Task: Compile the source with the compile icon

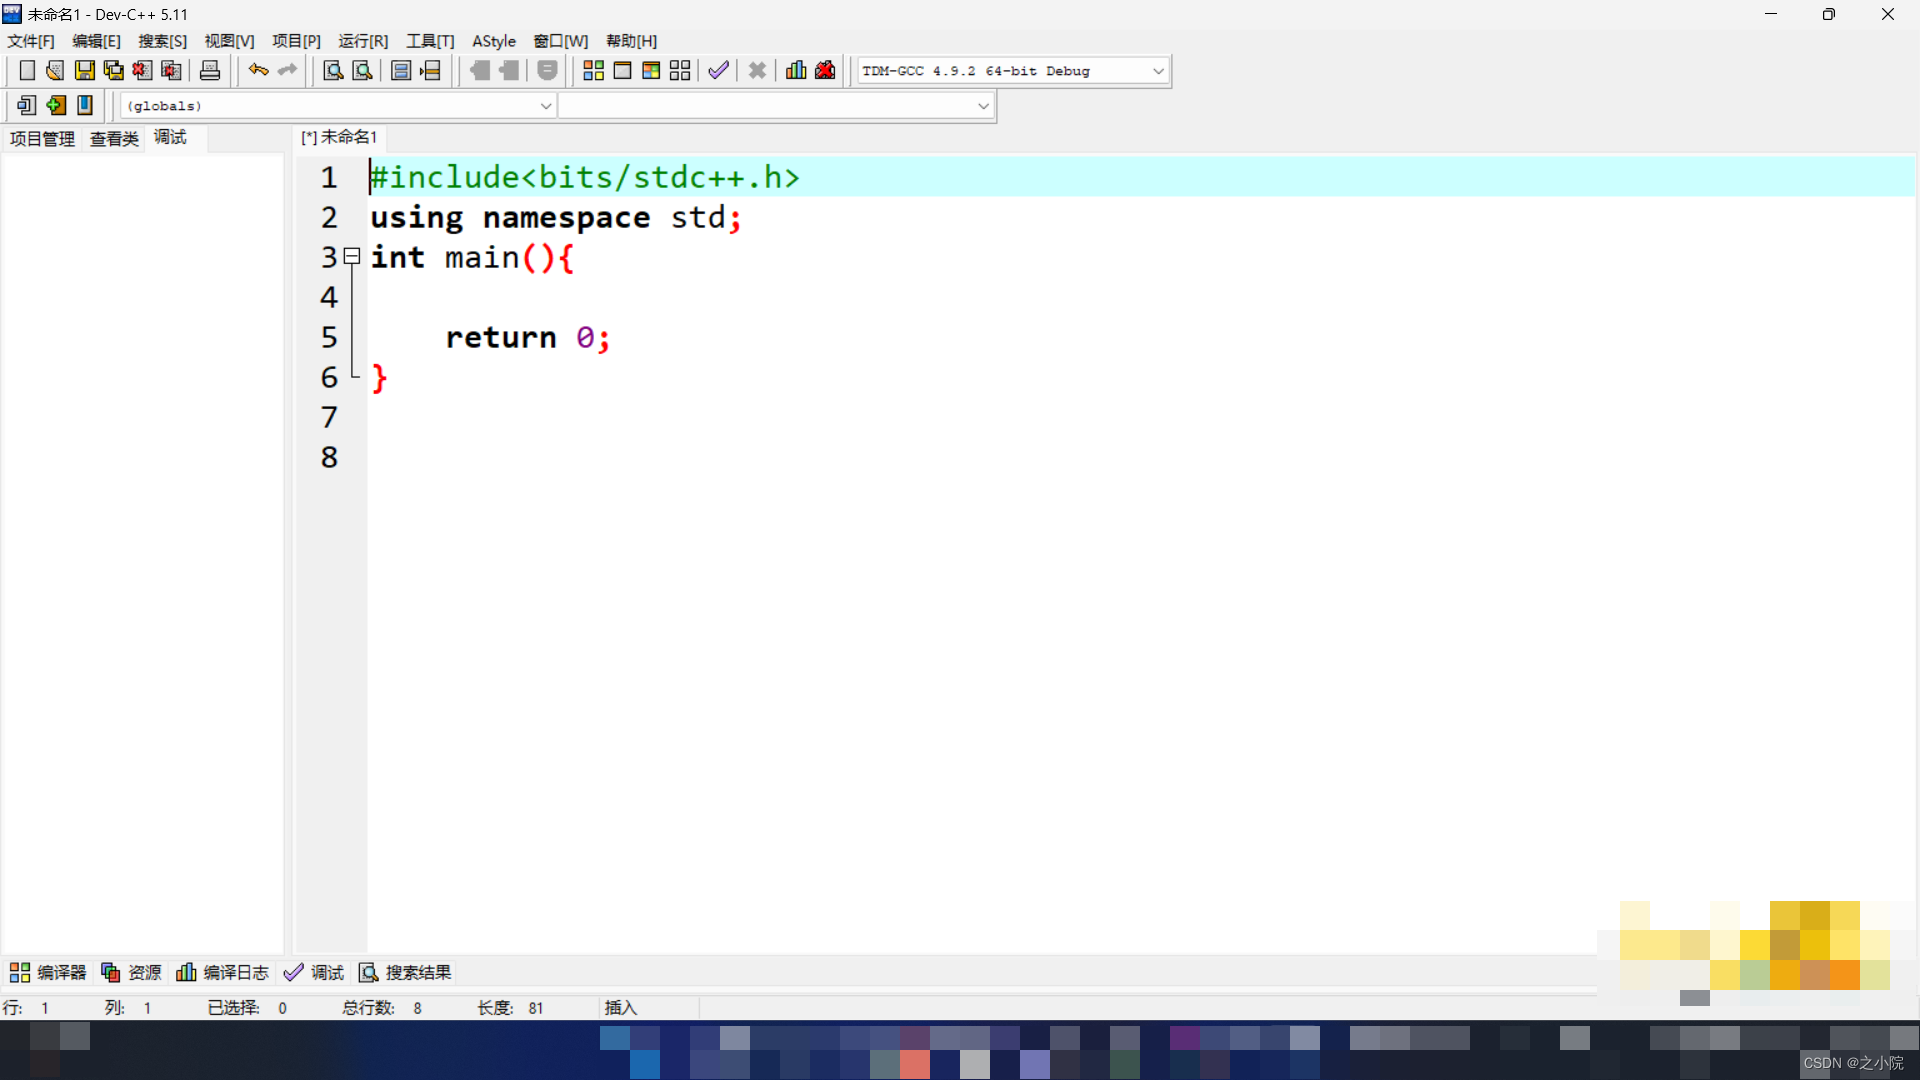Action: click(593, 70)
